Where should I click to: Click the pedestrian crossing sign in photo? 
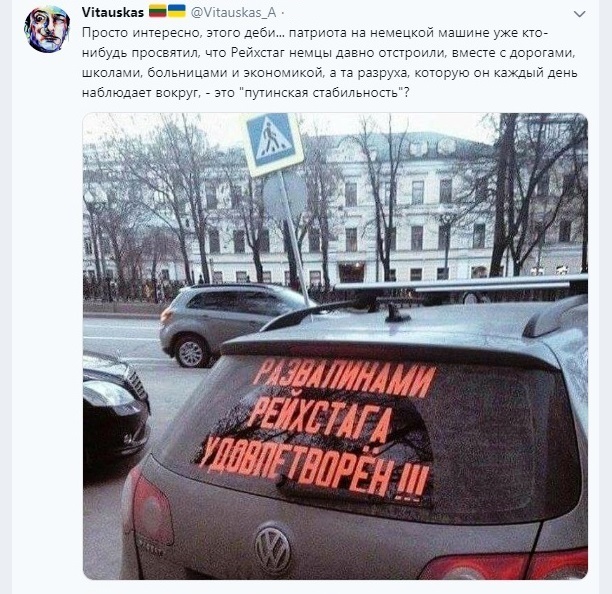[x=273, y=142]
